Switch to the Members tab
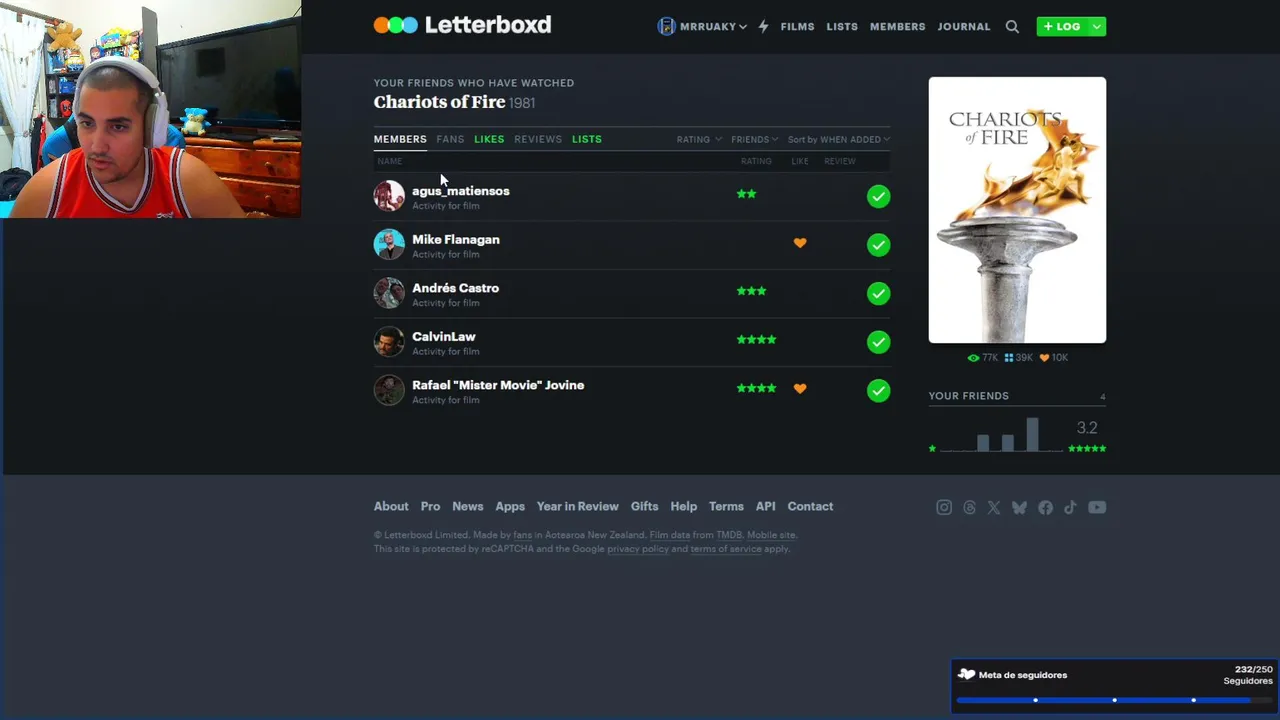1280x720 pixels. tap(400, 139)
